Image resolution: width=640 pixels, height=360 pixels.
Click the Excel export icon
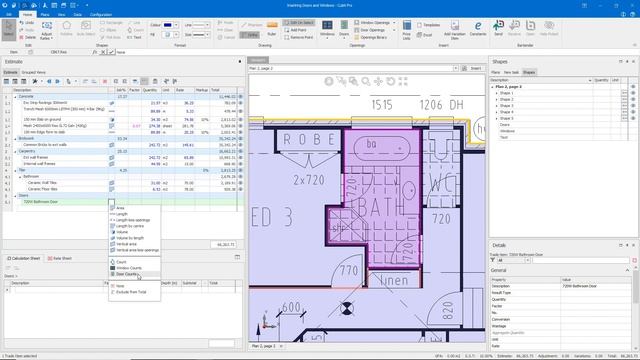(424, 35)
